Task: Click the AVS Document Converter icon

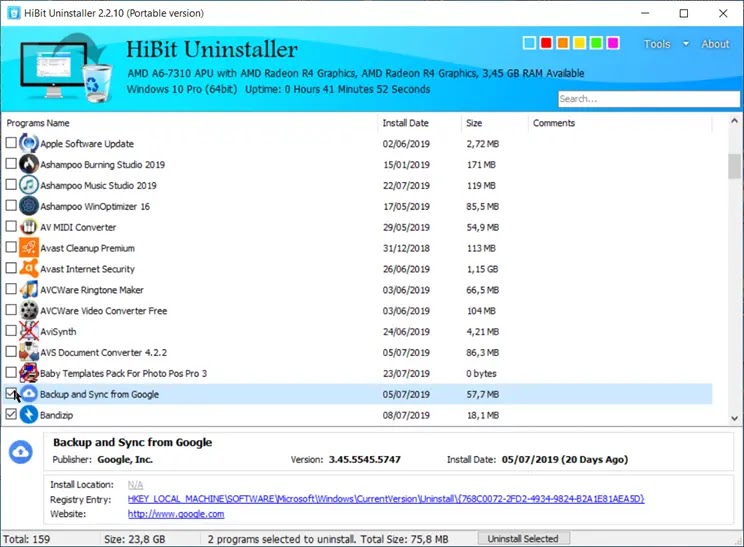Action: point(29,352)
